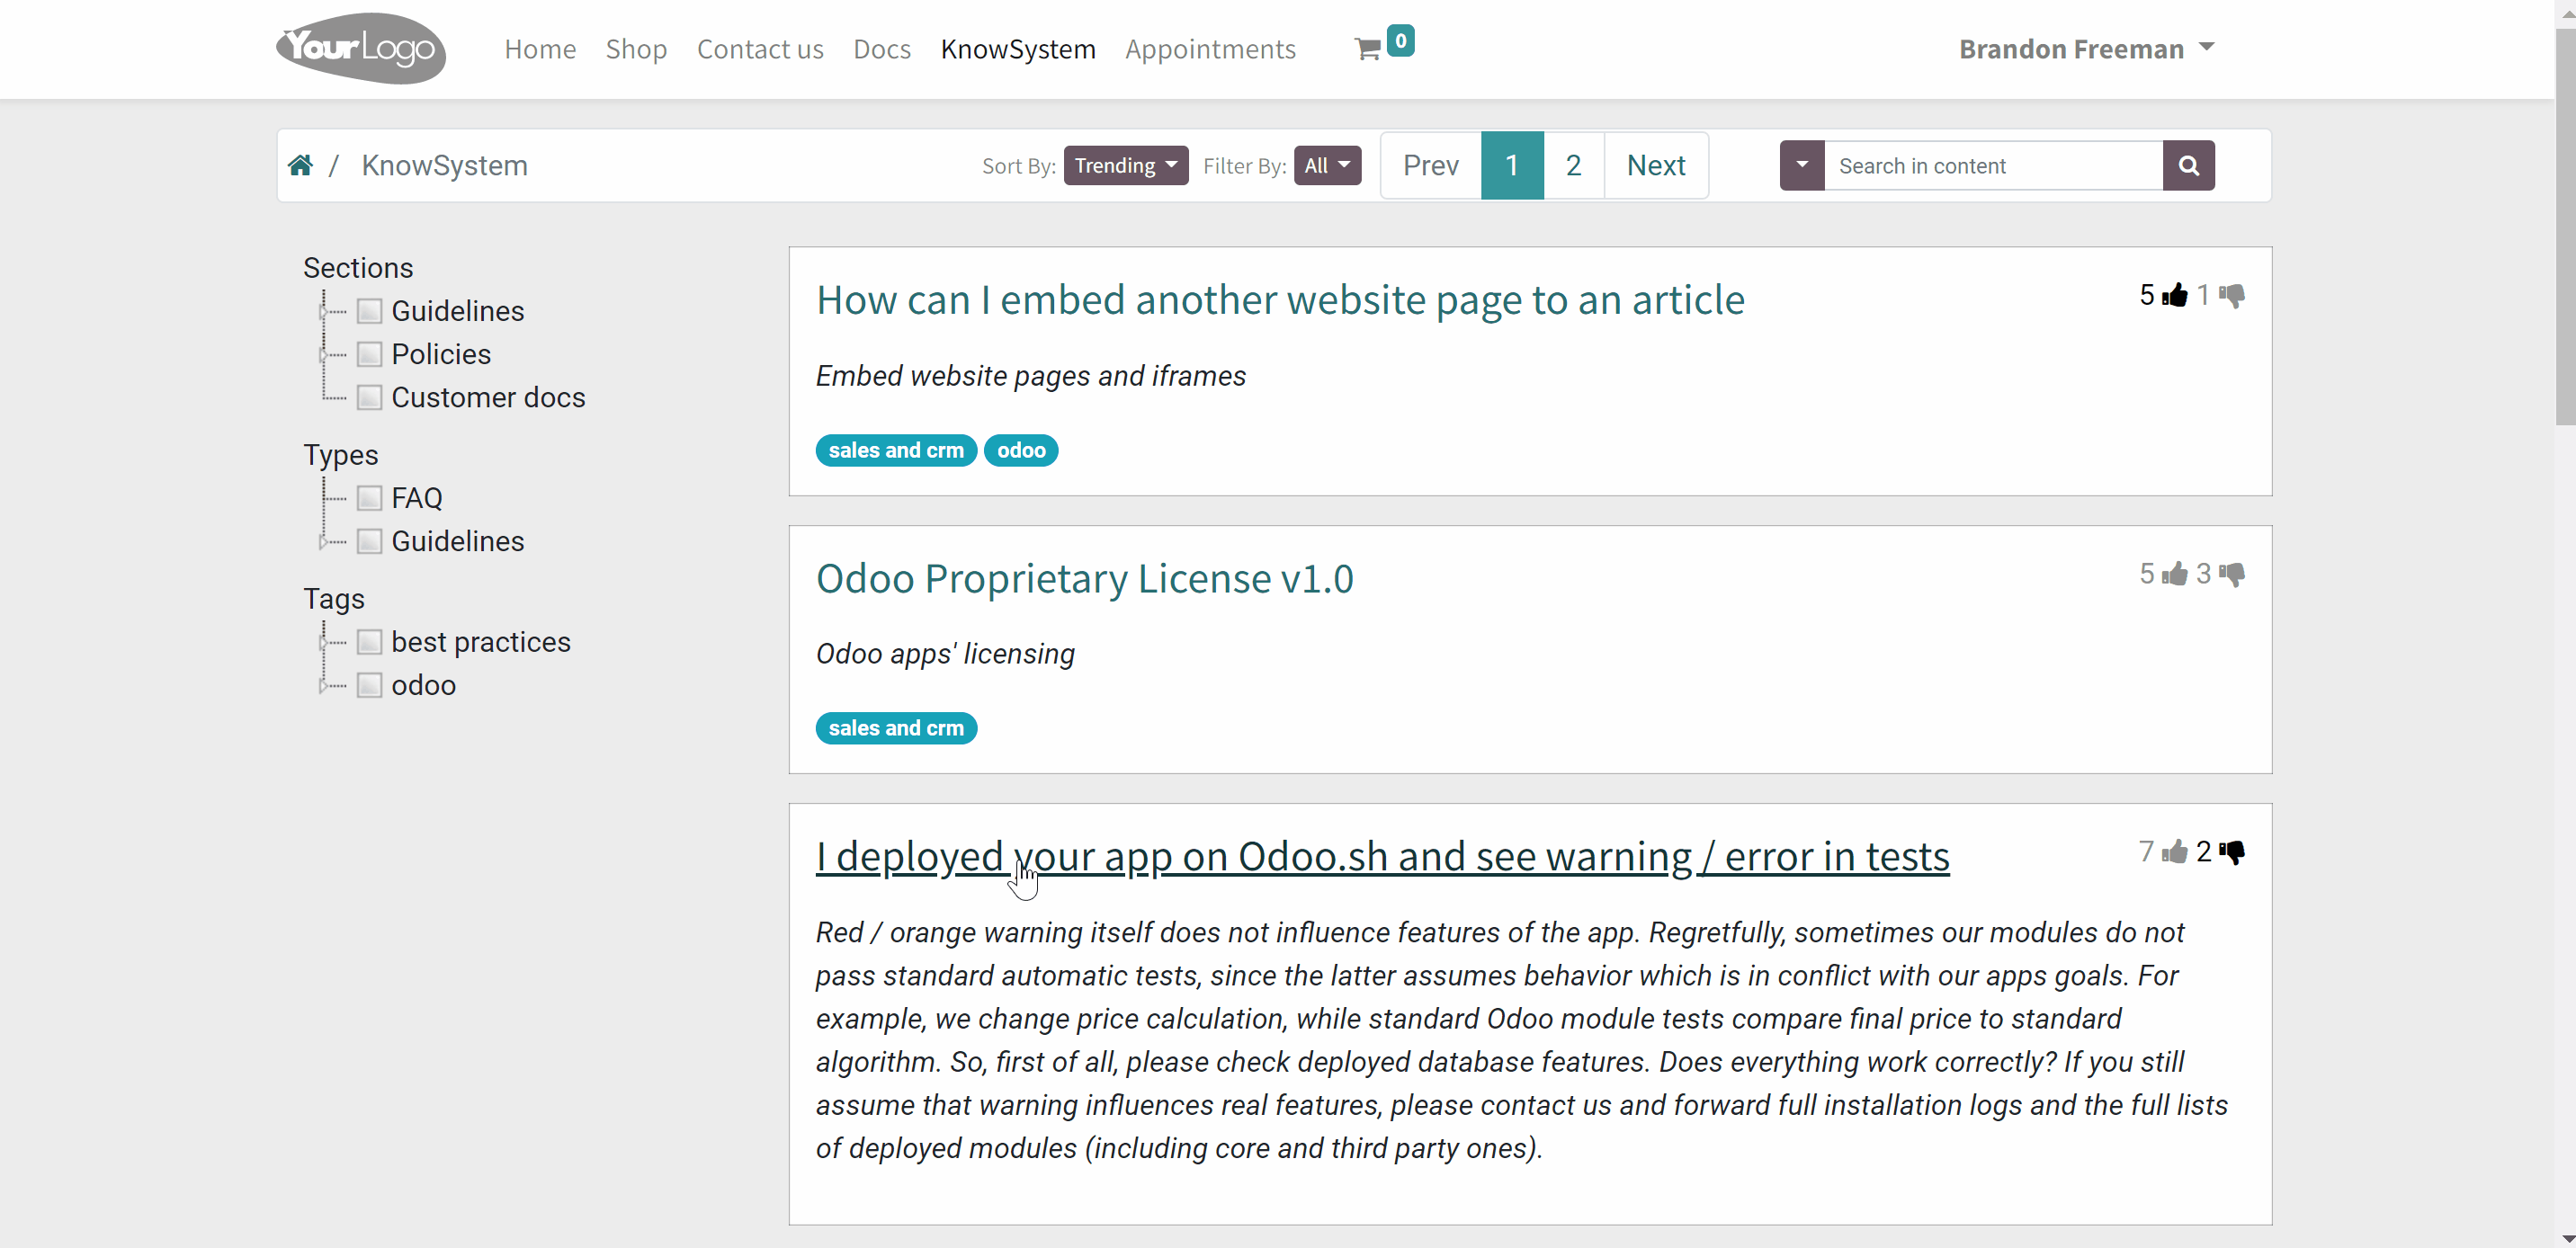Viewport: 2576px width, 1248px height.
Task: Go to page 2
Action: (x=1574, y=165)
